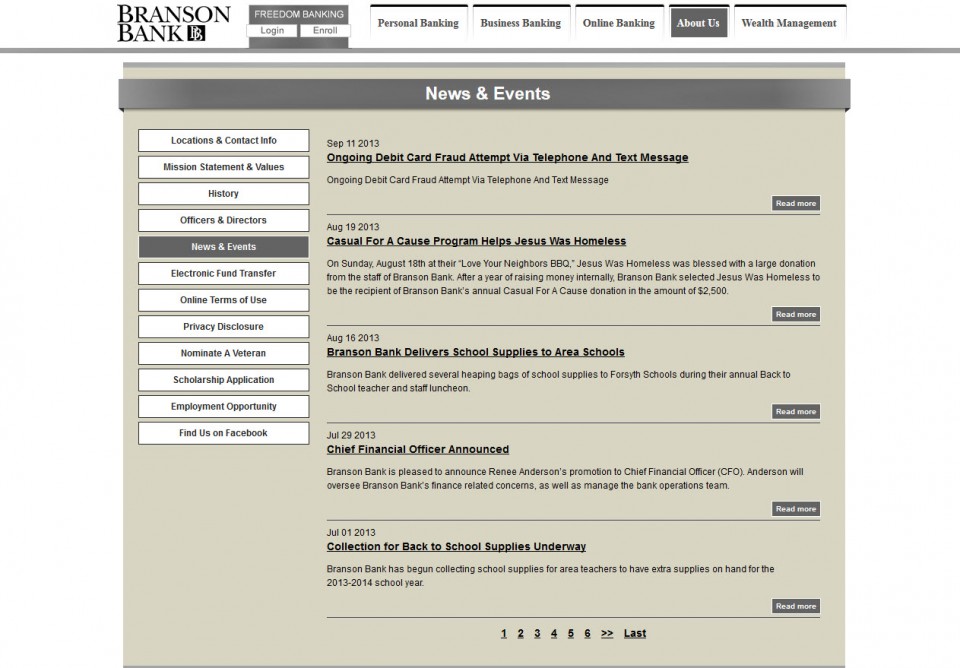Open Locations & Contact Info in sidebar
The height and width of the screenshot is (668, 960).
coord(223,140)
